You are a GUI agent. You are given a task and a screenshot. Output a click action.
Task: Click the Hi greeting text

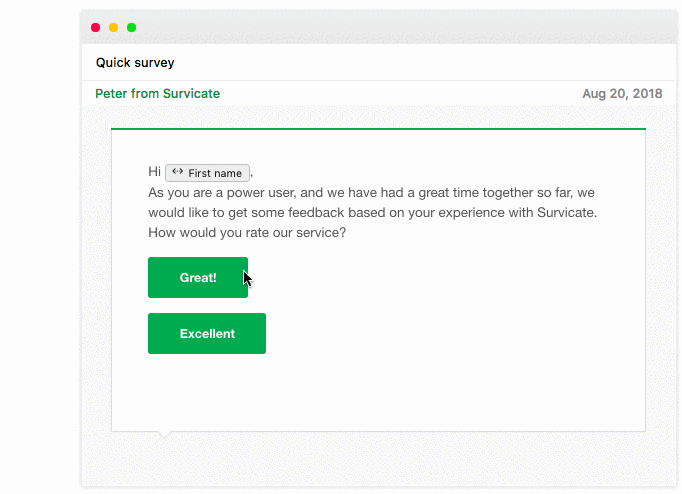[x=154, y=172]
